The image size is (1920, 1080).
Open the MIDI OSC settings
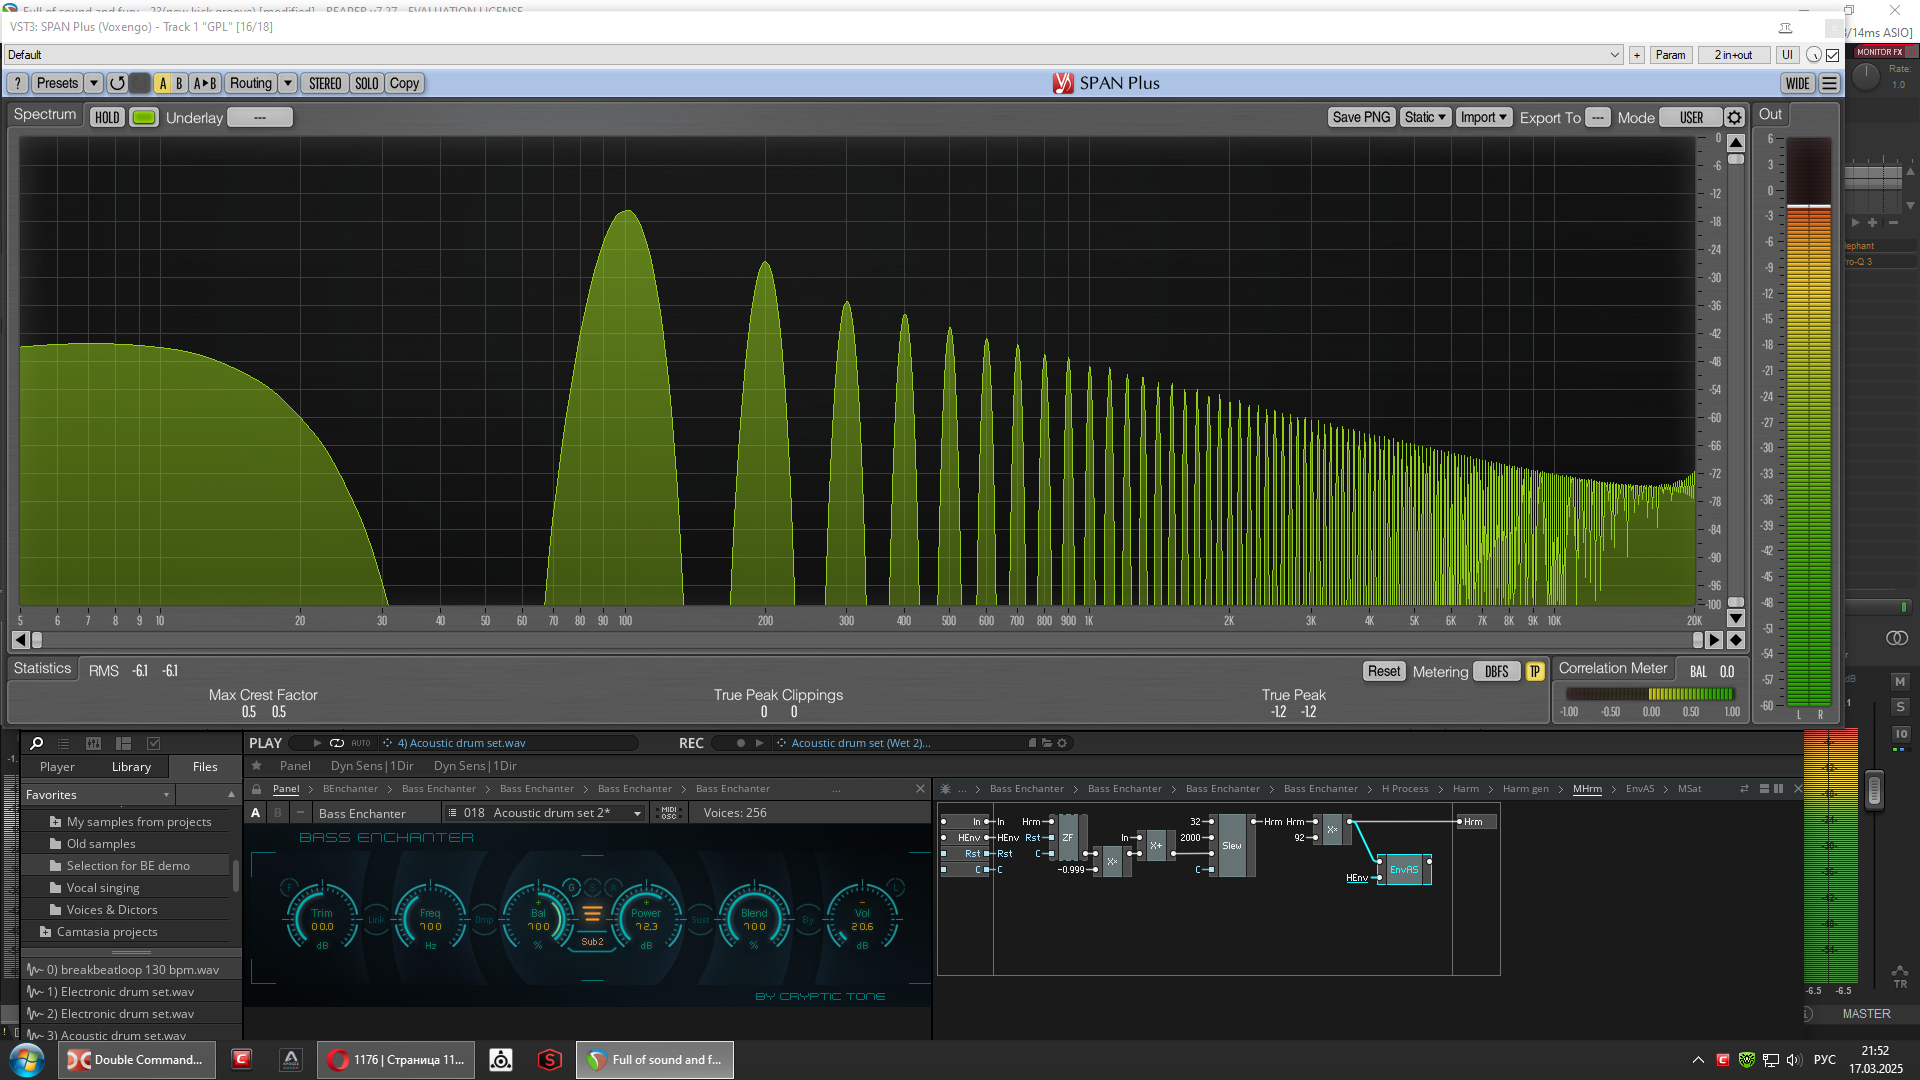pos(669,813)
